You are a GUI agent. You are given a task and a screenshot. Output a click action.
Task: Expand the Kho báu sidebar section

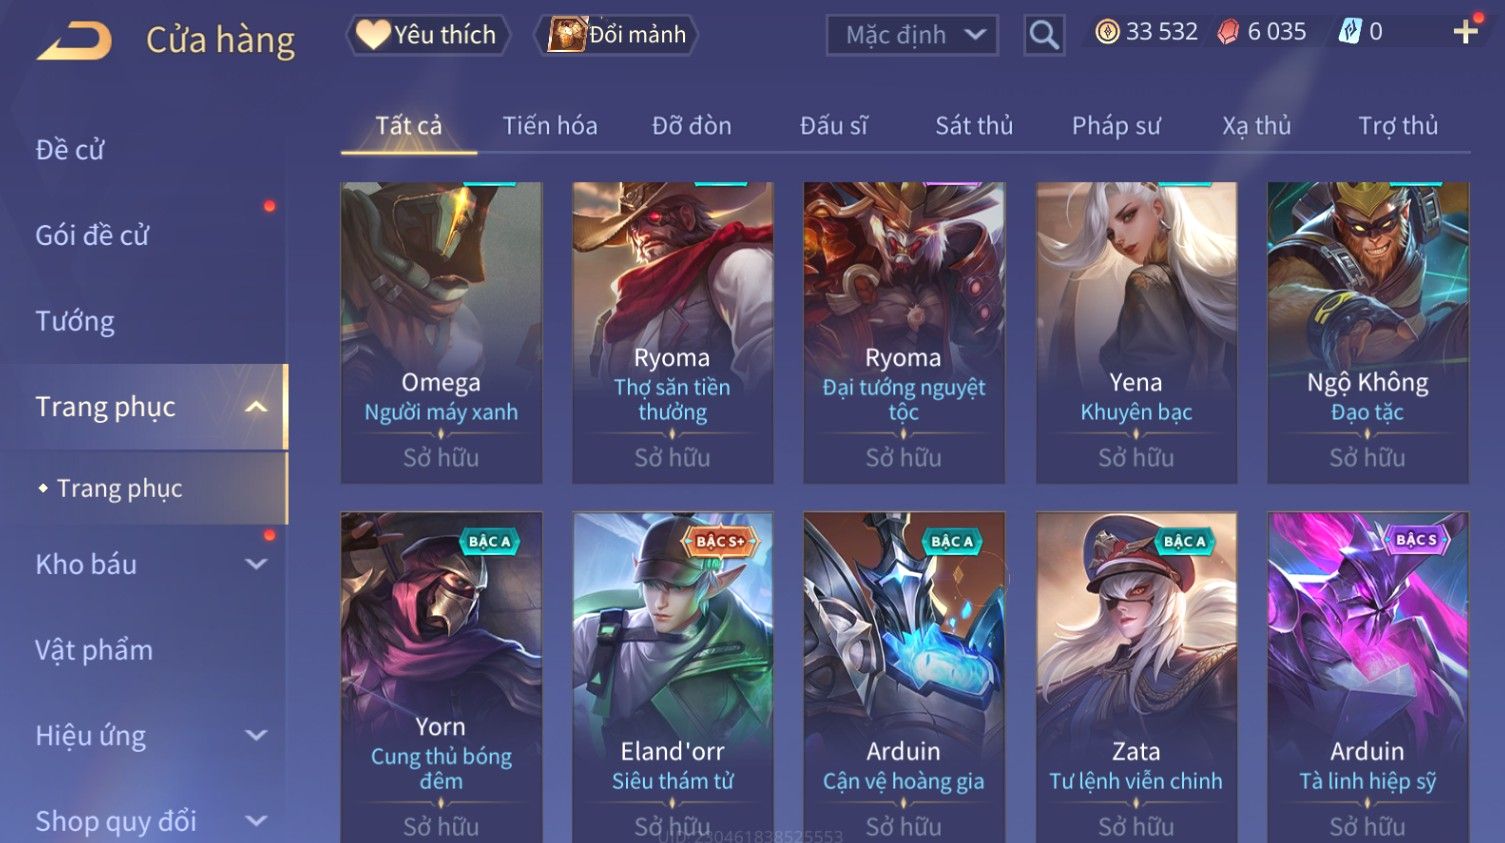coord(256,564)
